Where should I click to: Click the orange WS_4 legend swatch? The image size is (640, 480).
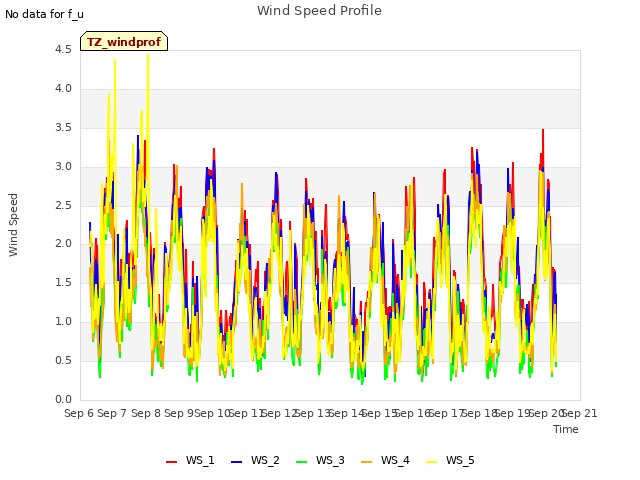coord(367,462)
